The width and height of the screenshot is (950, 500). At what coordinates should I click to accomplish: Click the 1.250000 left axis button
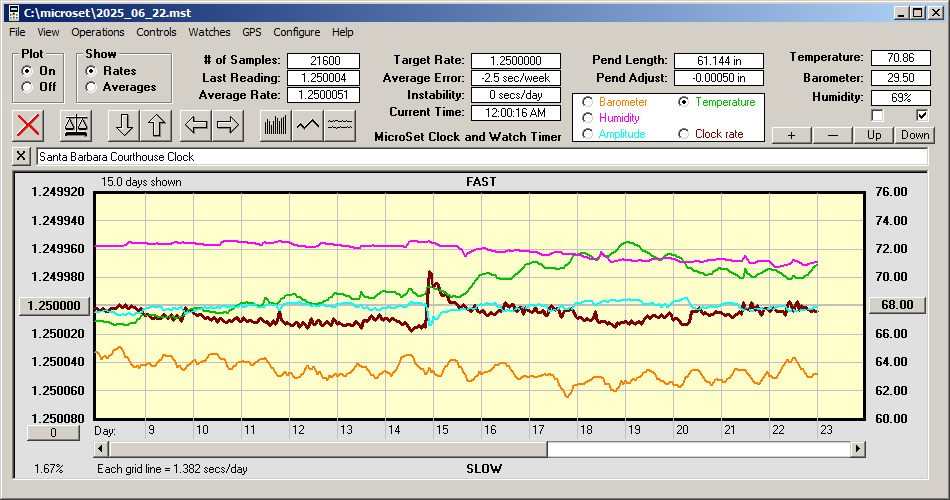pyautogui.click(x=55, y=305)
